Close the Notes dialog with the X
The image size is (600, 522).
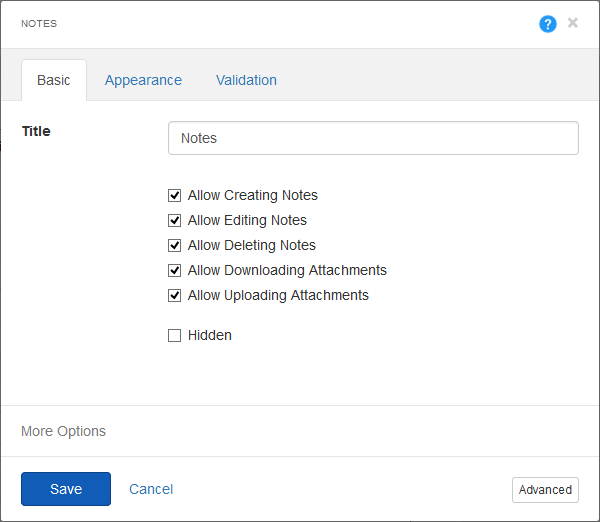(x=572, y=23)
